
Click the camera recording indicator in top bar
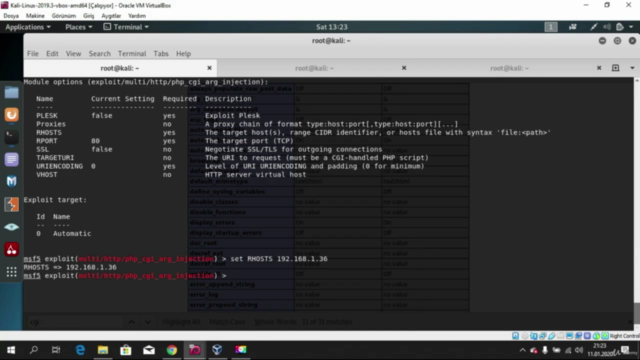click(x=573, y=27)
